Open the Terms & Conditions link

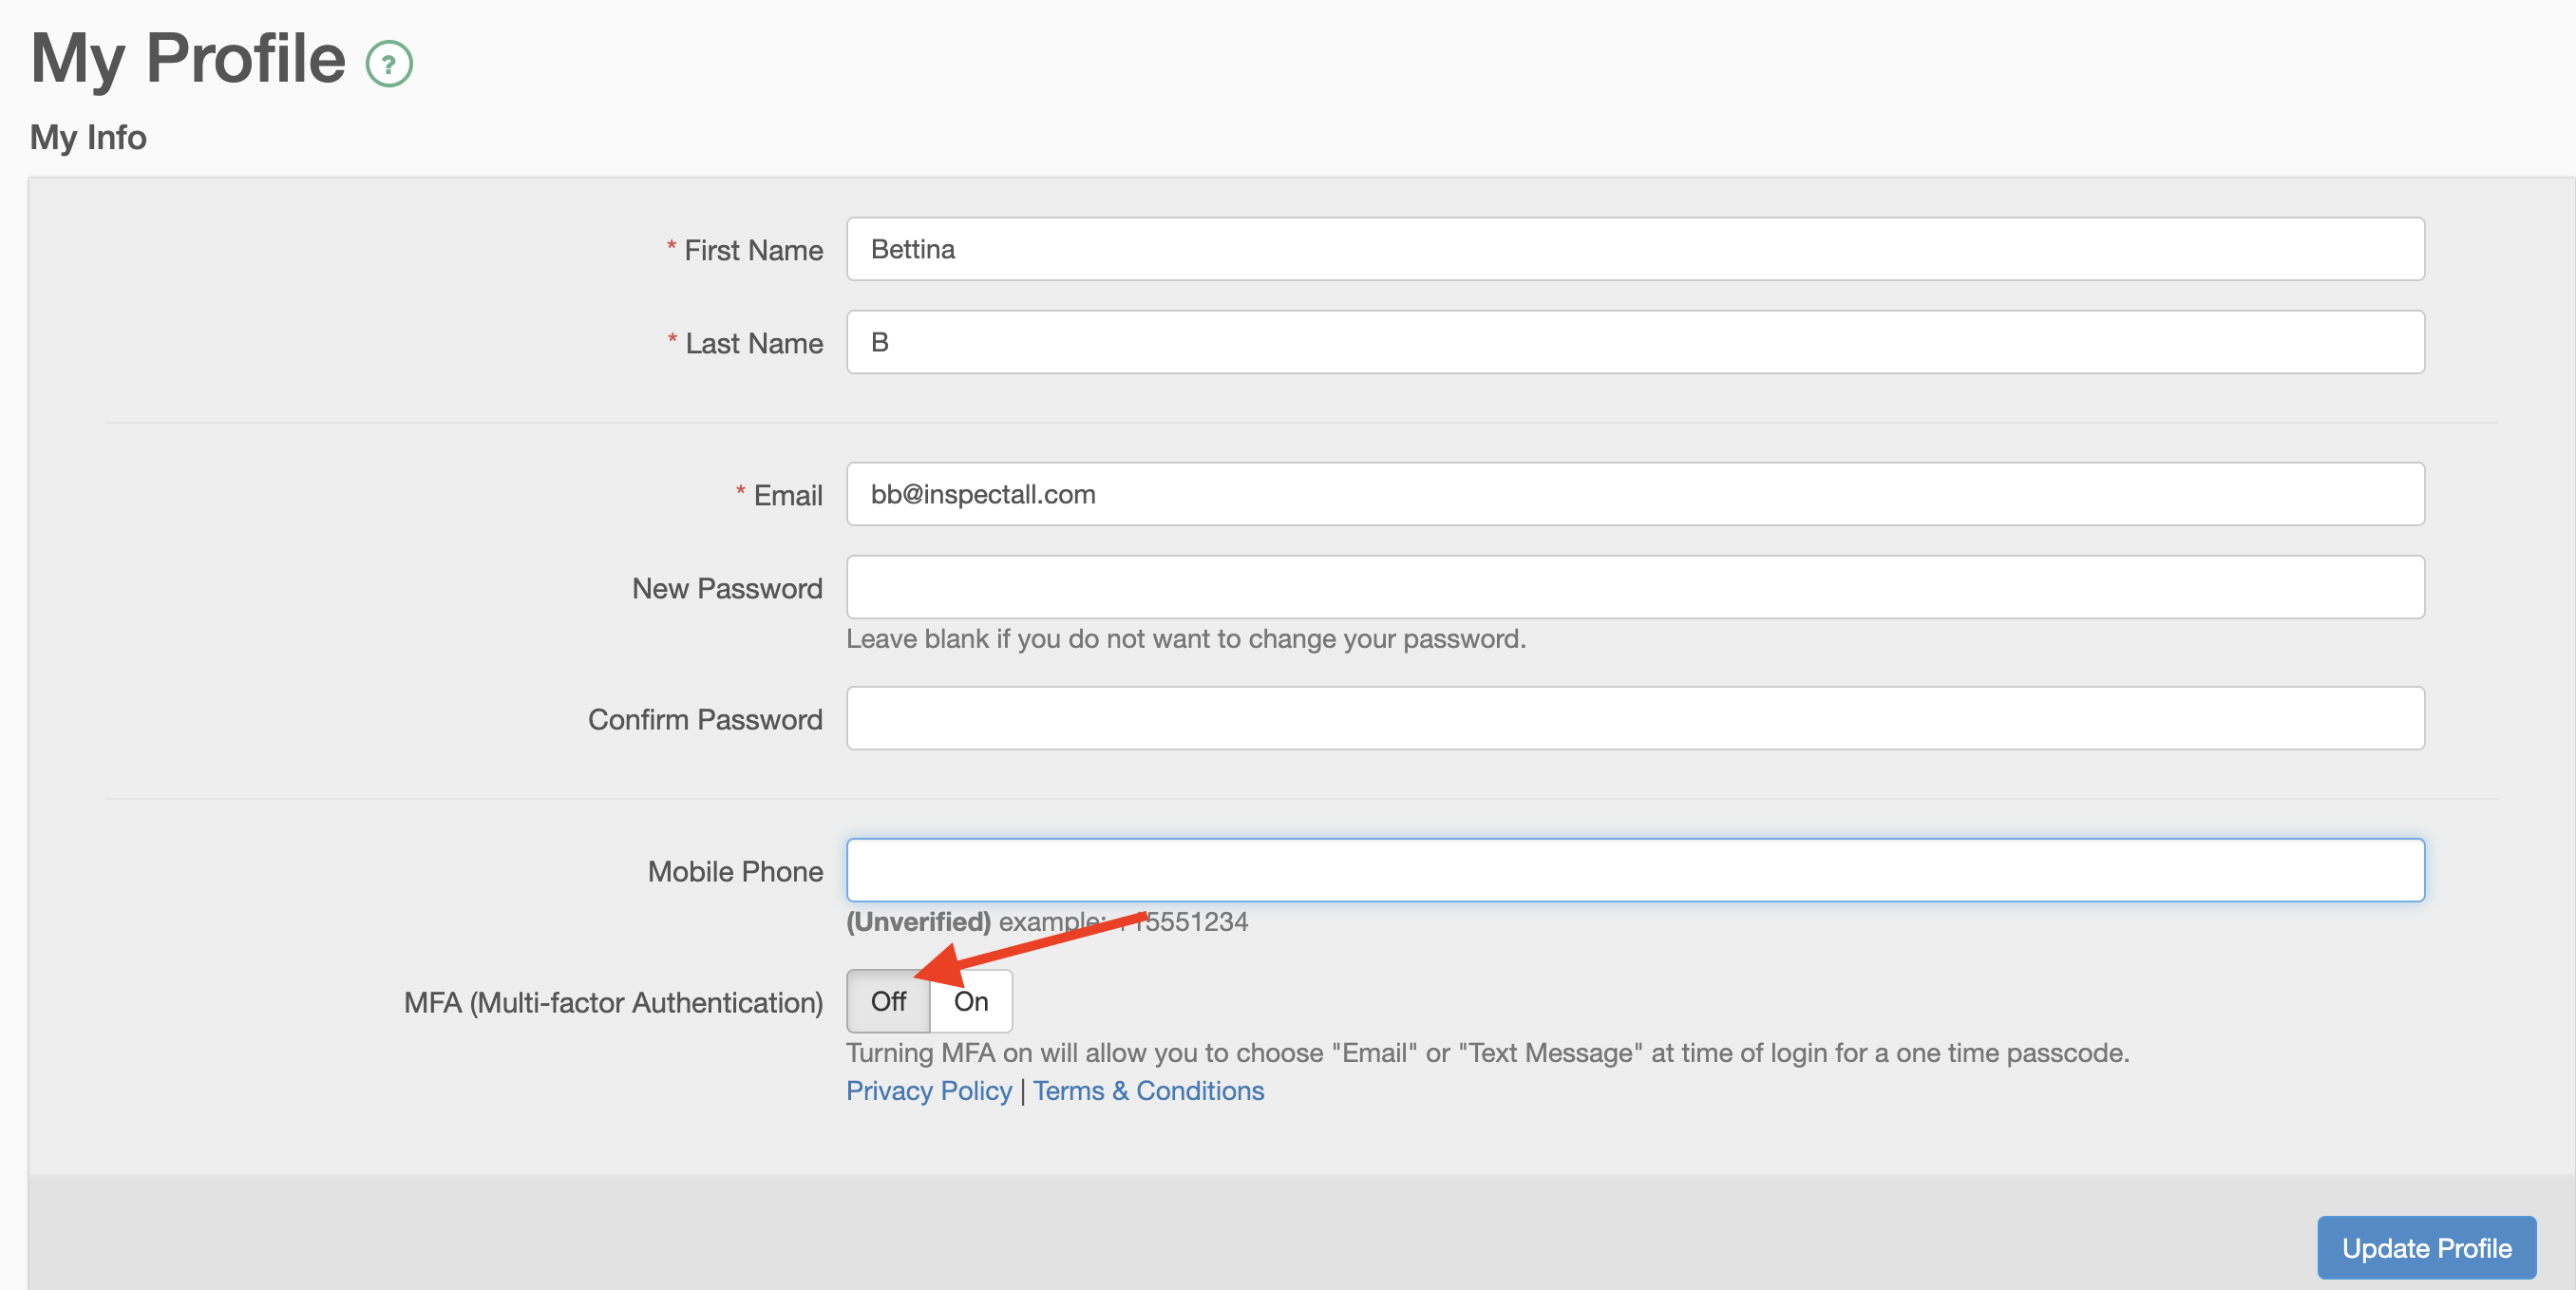pyautogui.click(x=1148, y=1091)
